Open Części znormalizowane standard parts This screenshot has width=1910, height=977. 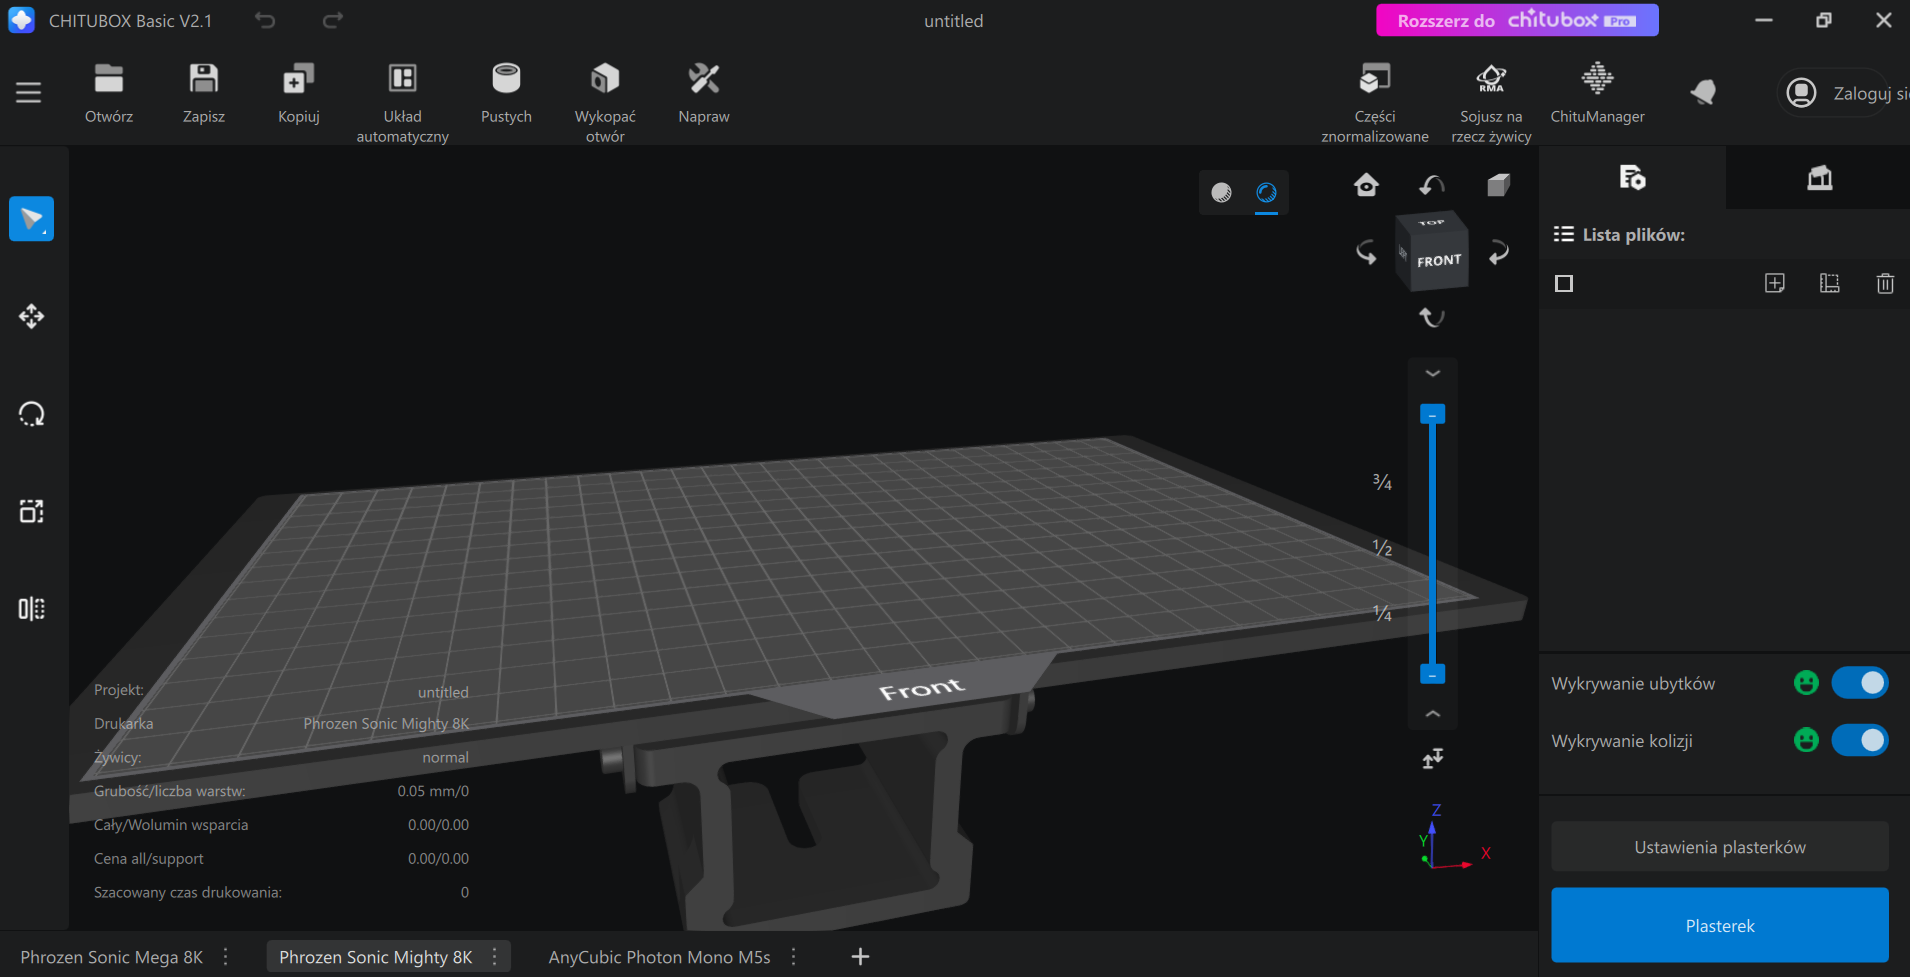coord(1375,102)
